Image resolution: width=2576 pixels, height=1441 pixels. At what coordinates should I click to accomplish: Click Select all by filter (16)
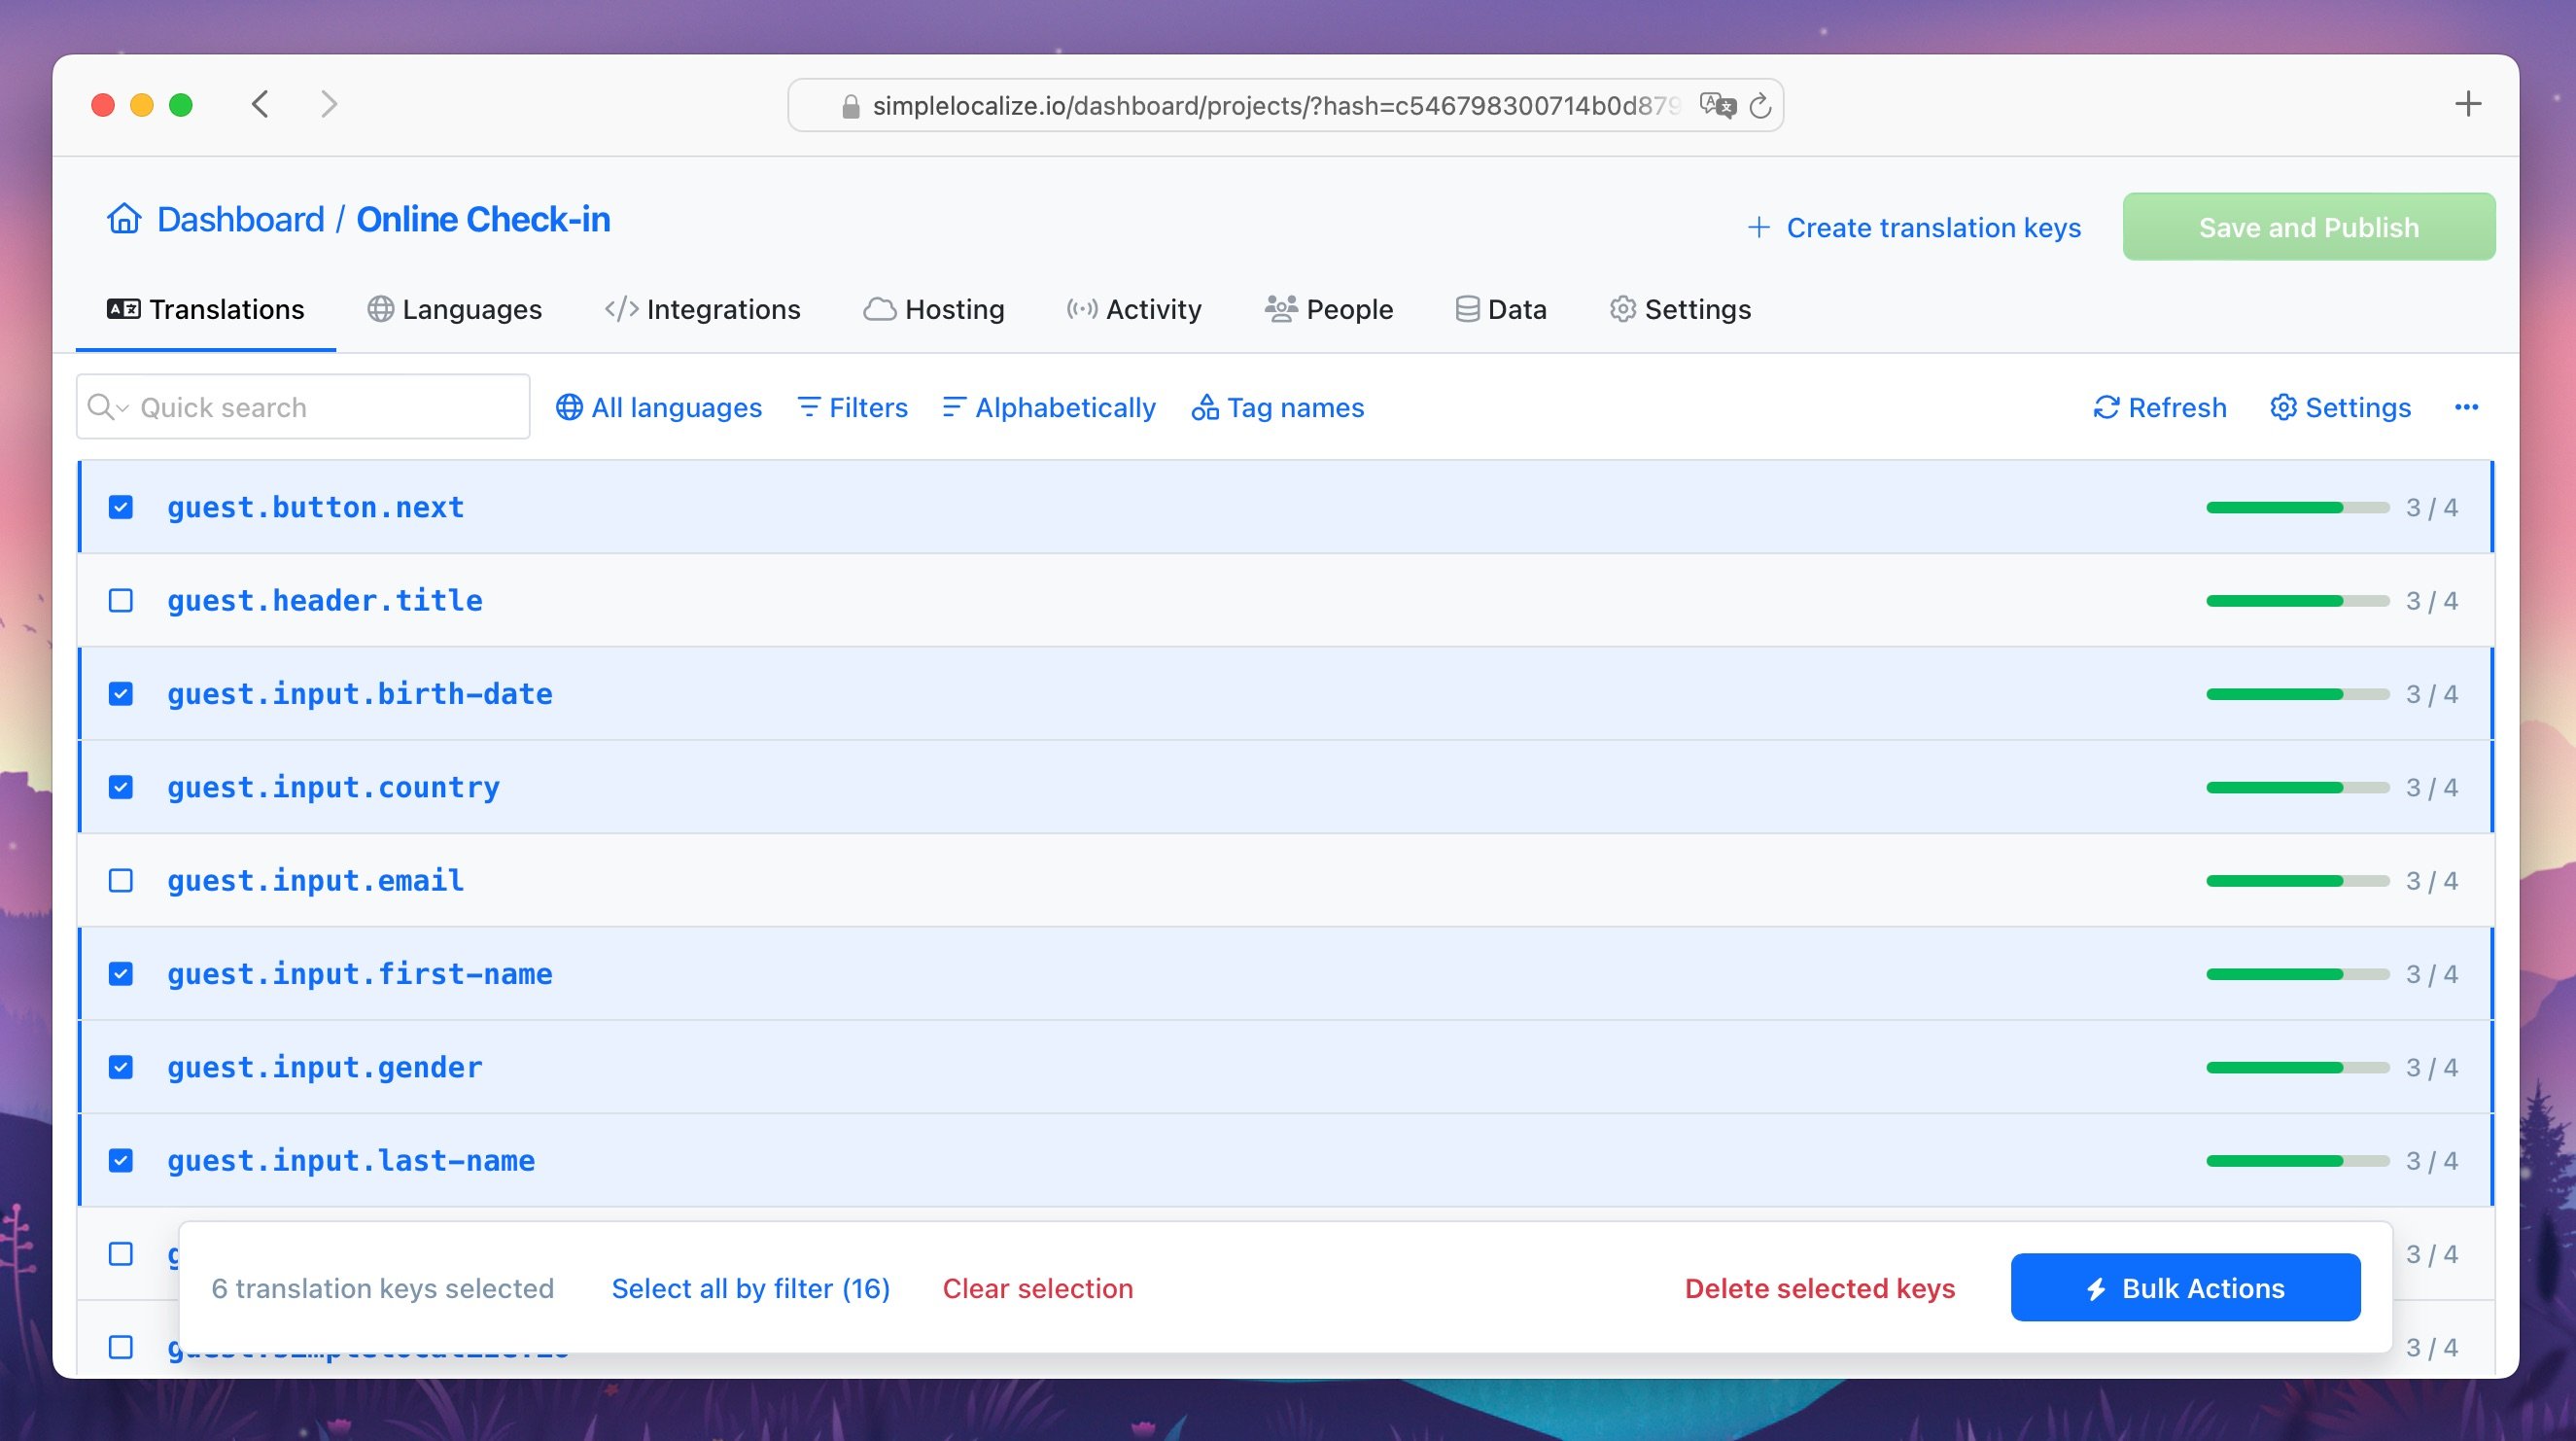[x=751, y=1289]
